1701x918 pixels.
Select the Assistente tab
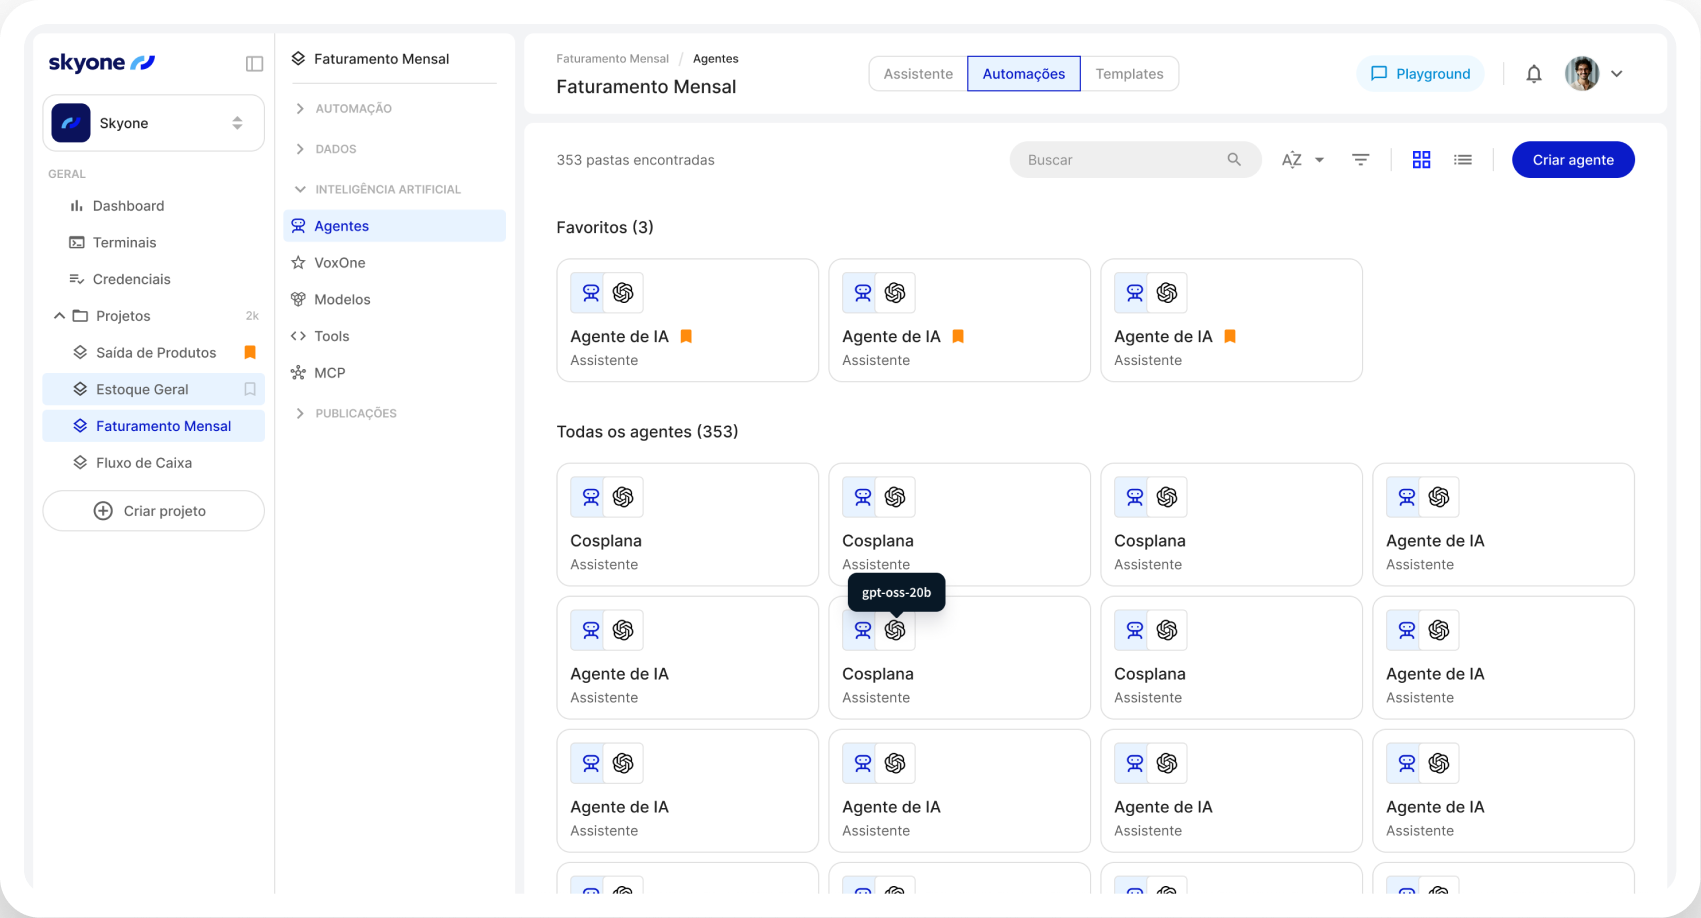(918, 74)
